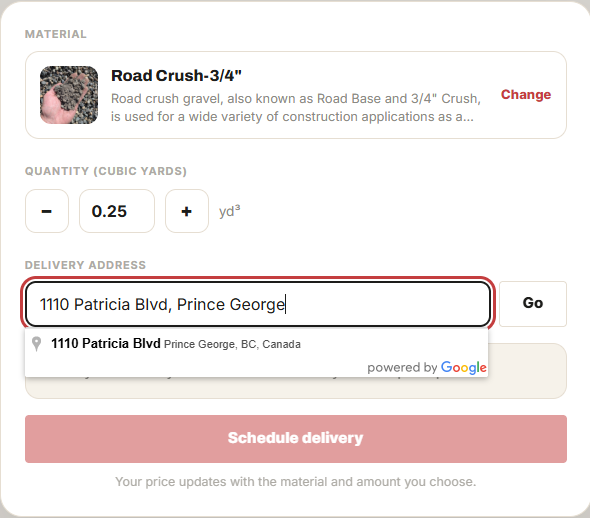Click the Go button
The width and height of the screenshot is (590, 518).
coord(533,304)
